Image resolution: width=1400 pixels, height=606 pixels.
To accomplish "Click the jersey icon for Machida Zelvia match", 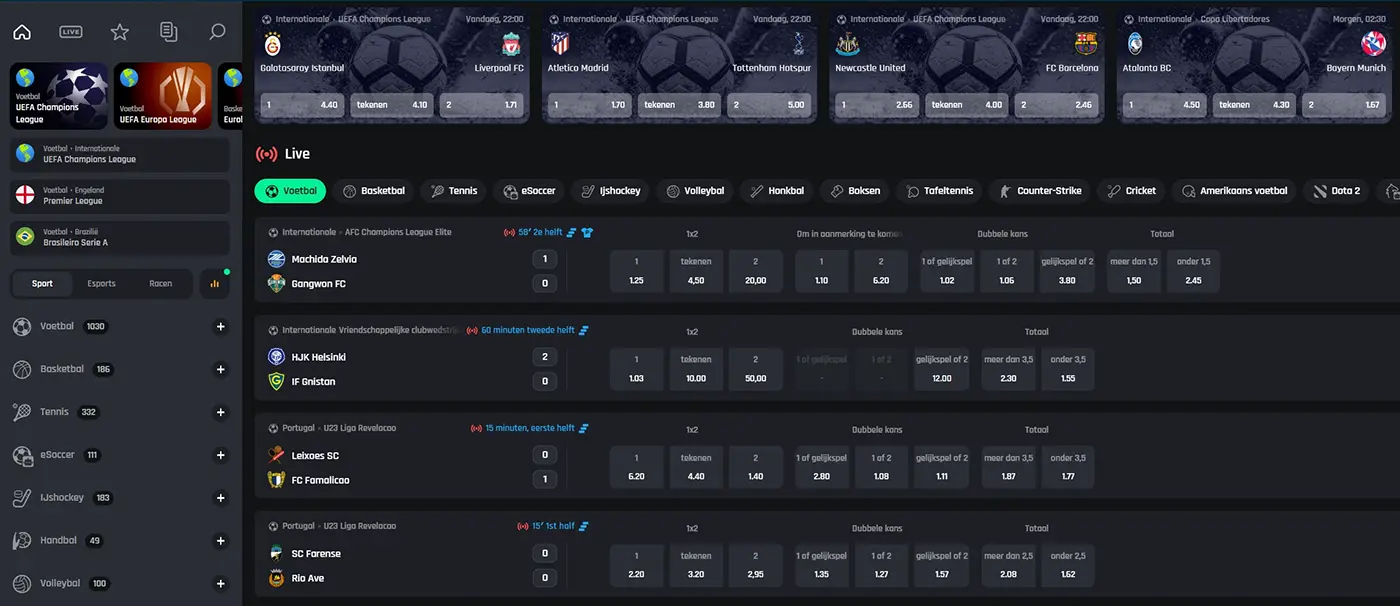I will (x=588, y=232).
